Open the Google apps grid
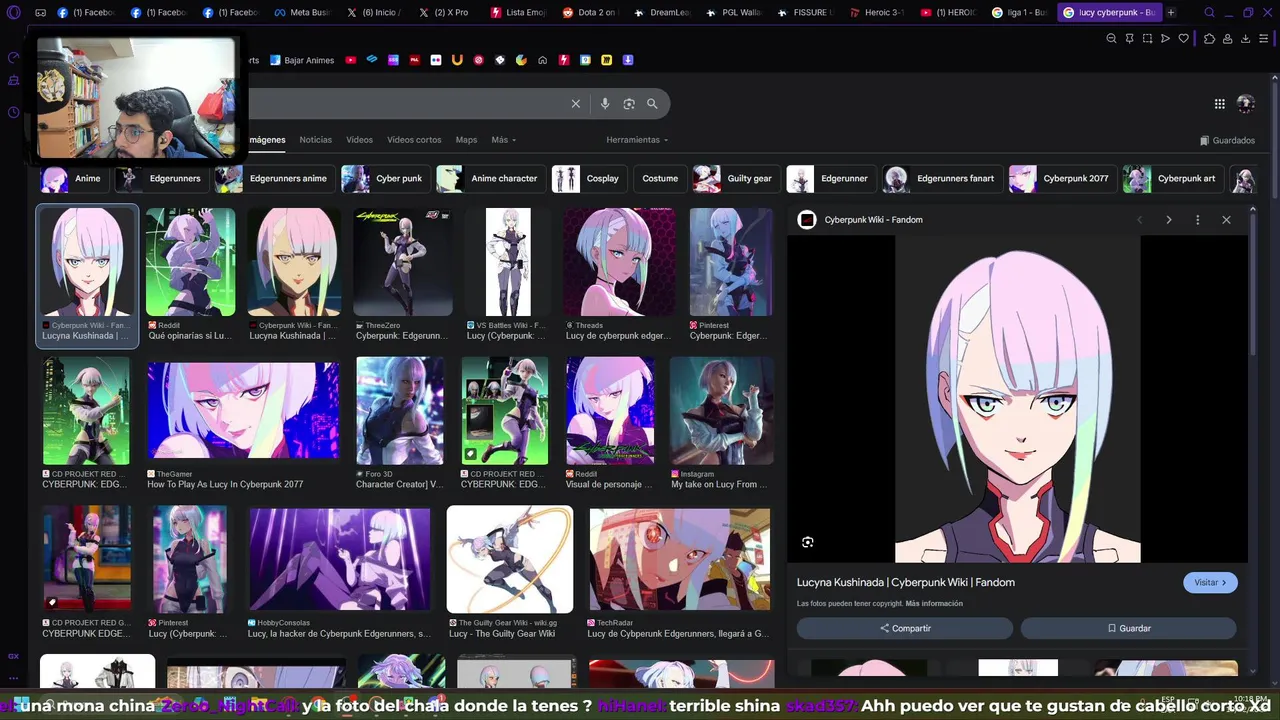Image resolution: width=1280 pixels, height=720 pixels. click(1219, 104)
